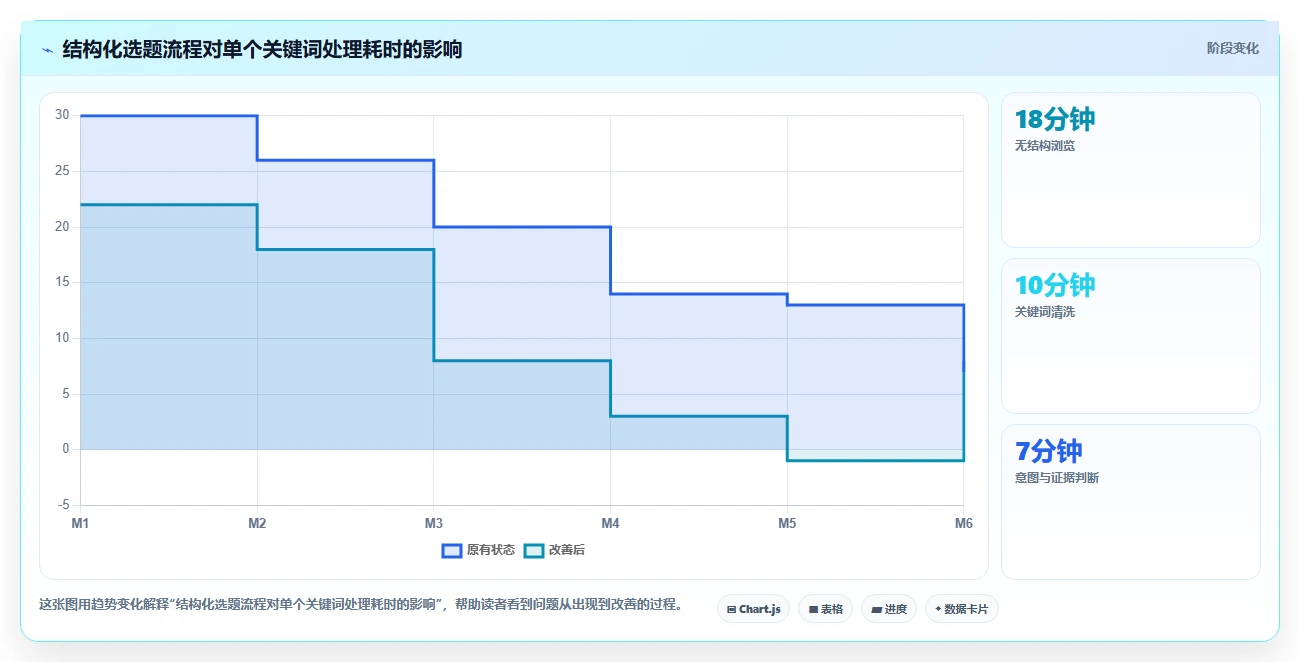Image resolution: width=1300 pixels, height=662 pixels.
Task: Click the 进度 tag chip
Action: 889,608
